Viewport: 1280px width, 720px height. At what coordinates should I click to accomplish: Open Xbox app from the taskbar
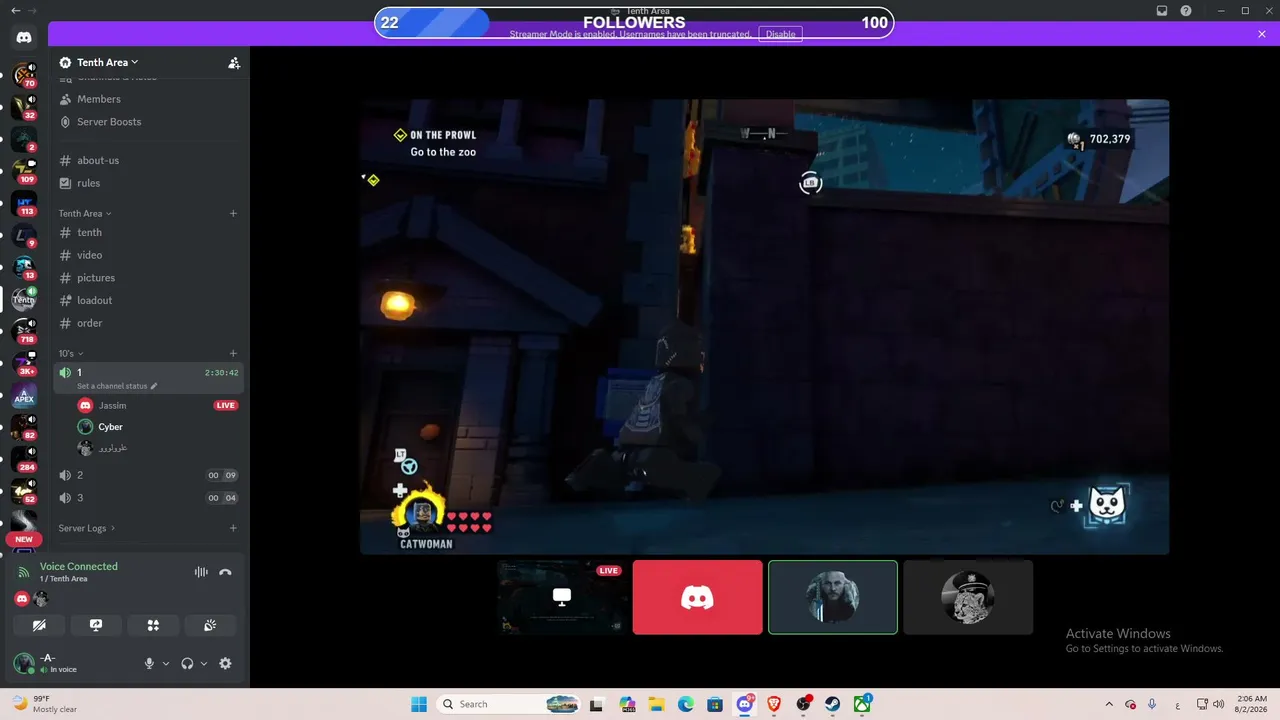coord(862,704)
